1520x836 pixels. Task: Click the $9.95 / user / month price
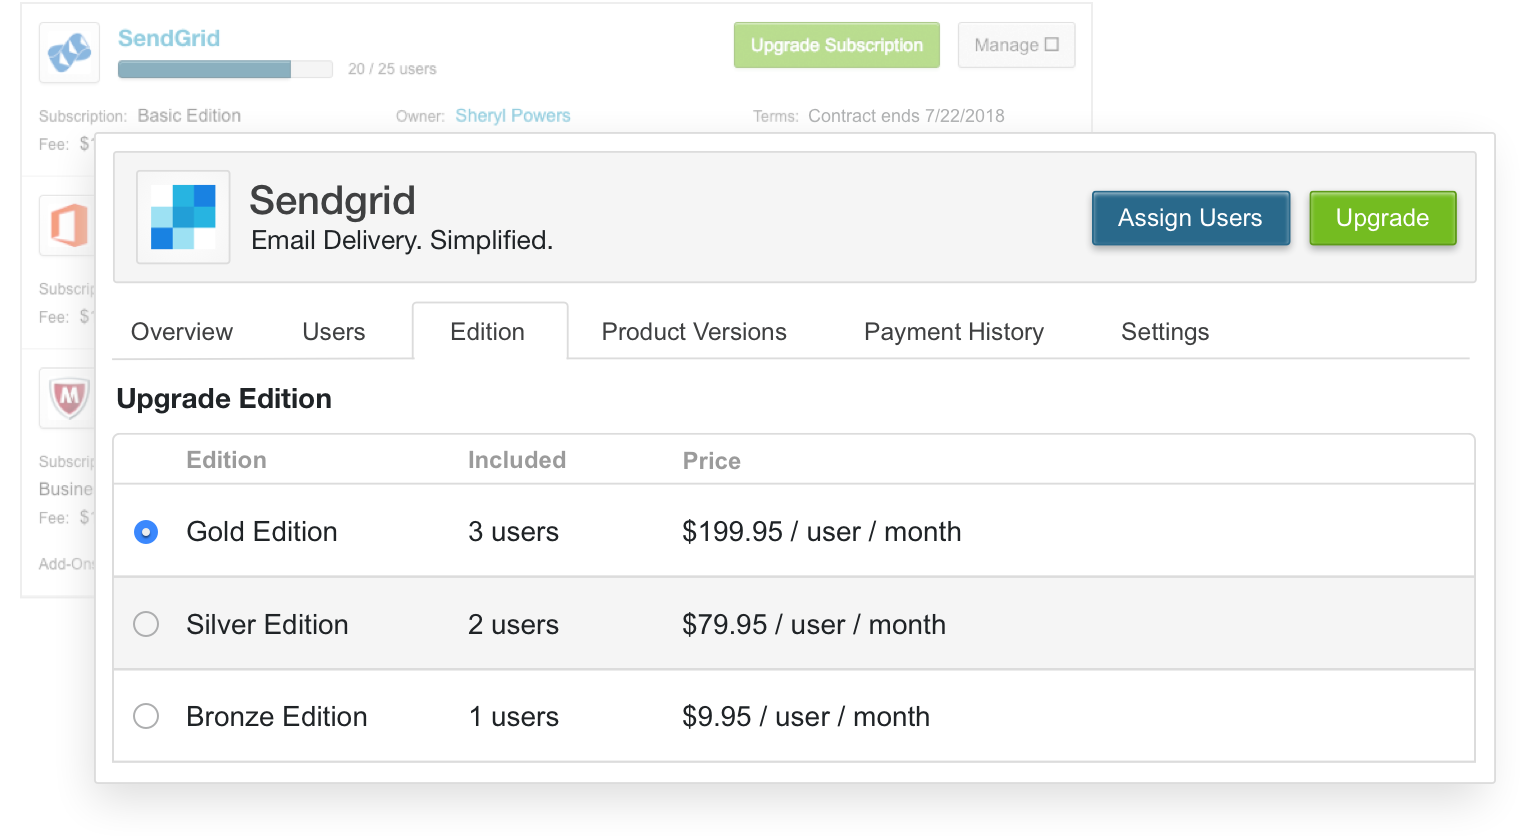coord(806,716)
